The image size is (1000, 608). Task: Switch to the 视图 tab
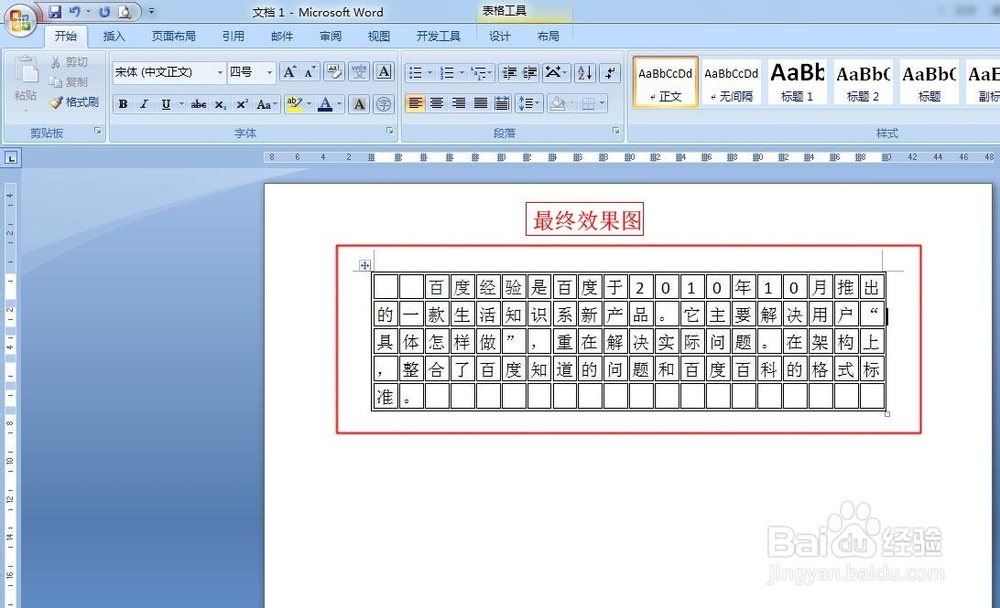(379, 36)
